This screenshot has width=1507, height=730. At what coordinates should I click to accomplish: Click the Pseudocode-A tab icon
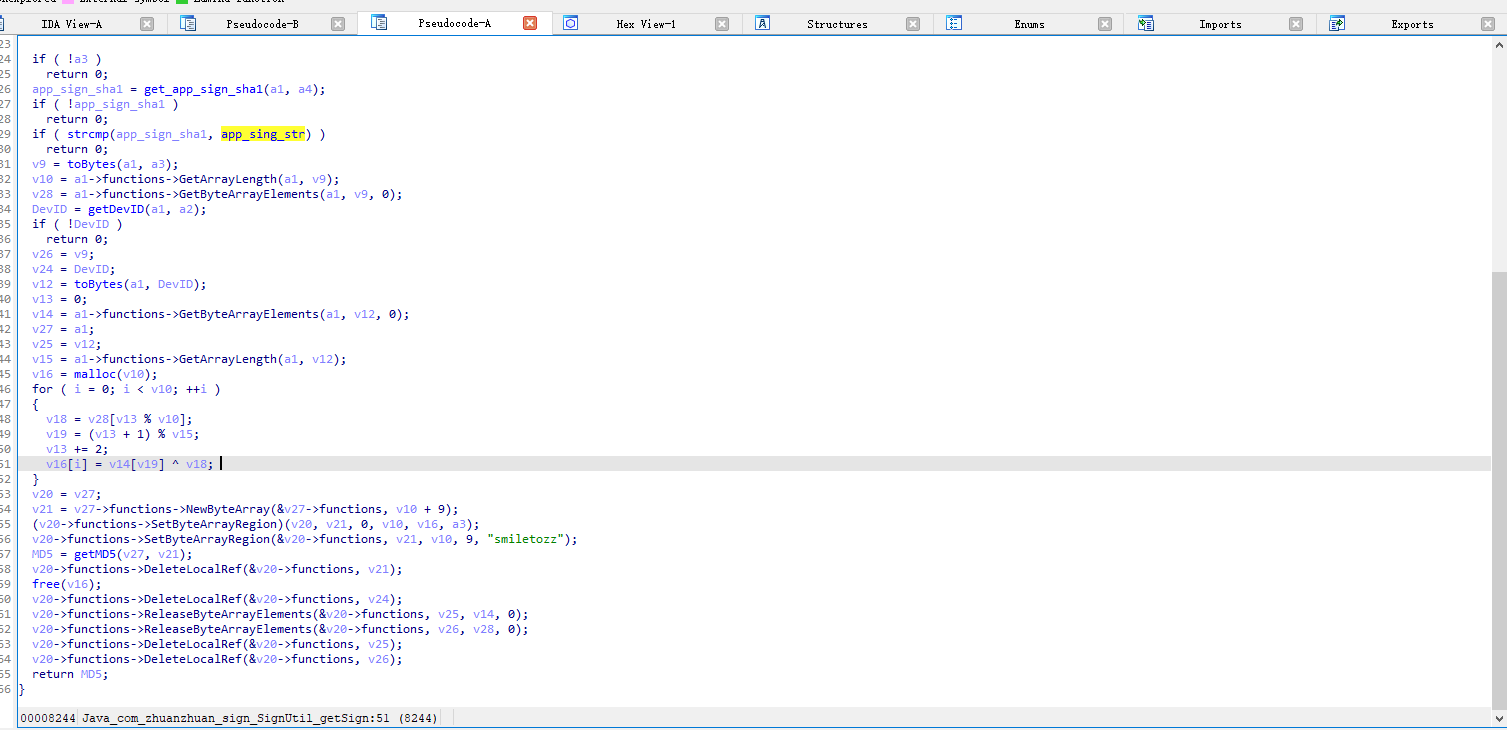click(378, 22)
